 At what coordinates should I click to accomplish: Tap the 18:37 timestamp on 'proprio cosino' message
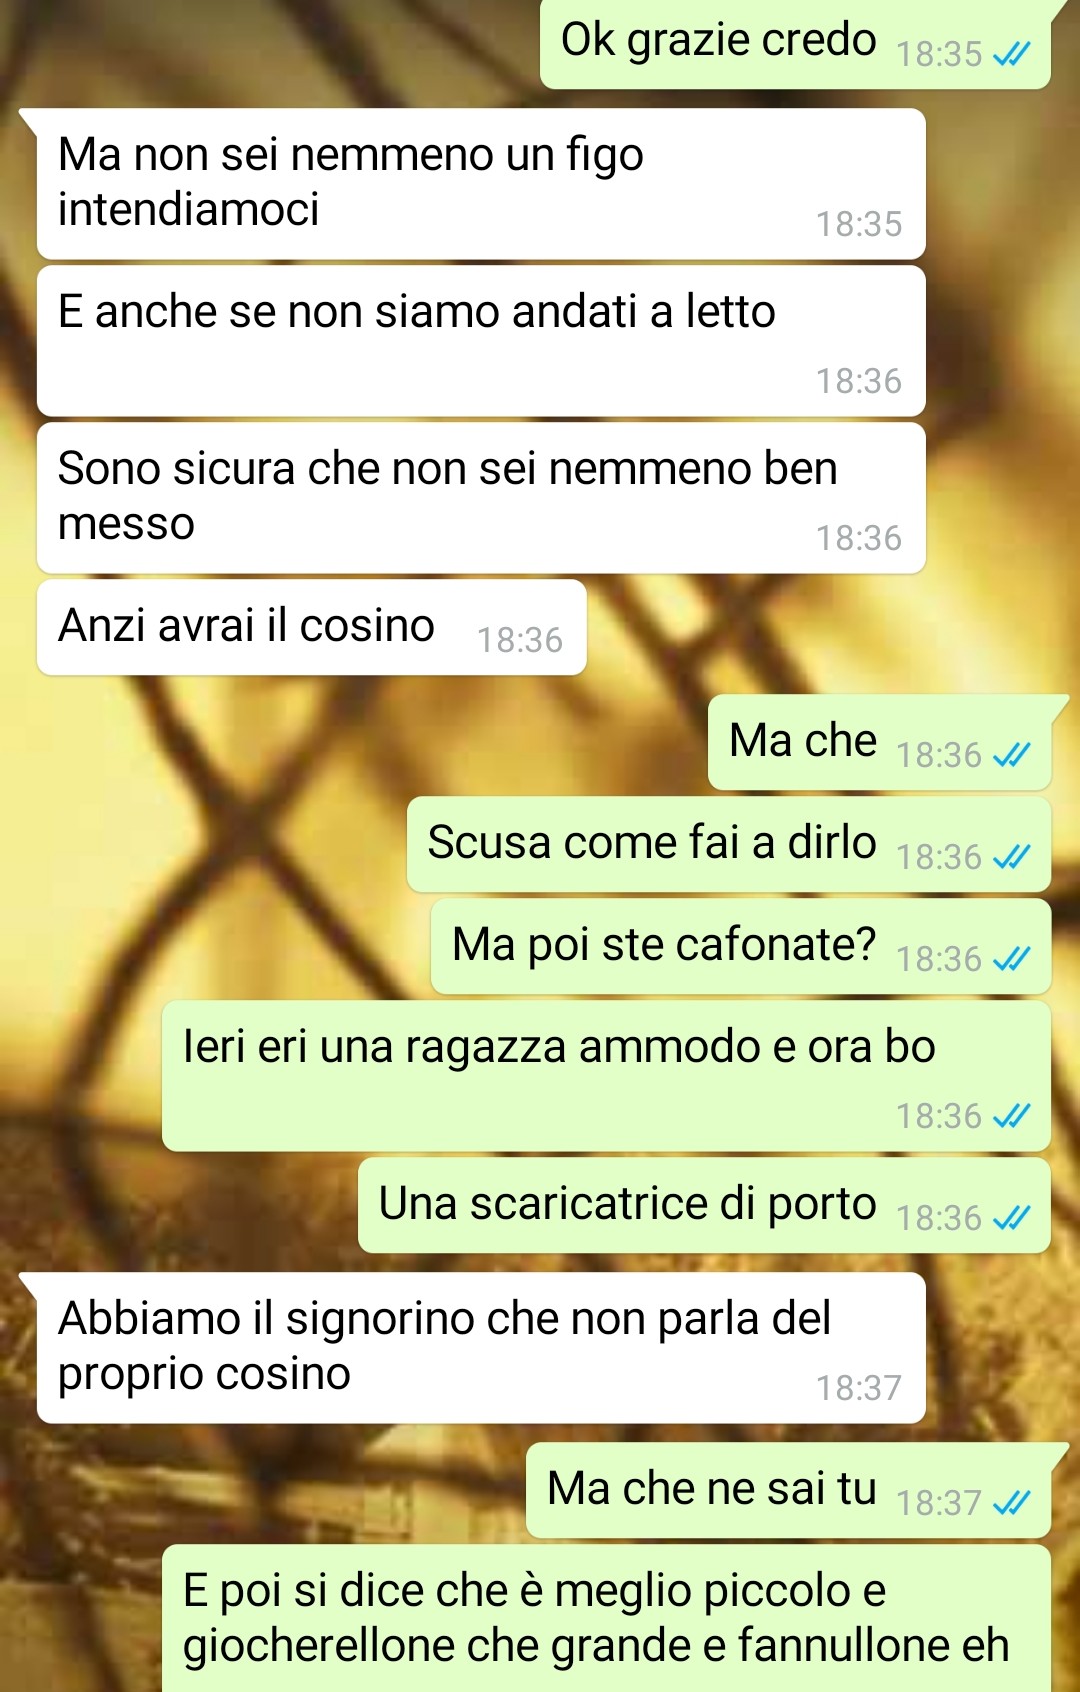coord(859,1388)
